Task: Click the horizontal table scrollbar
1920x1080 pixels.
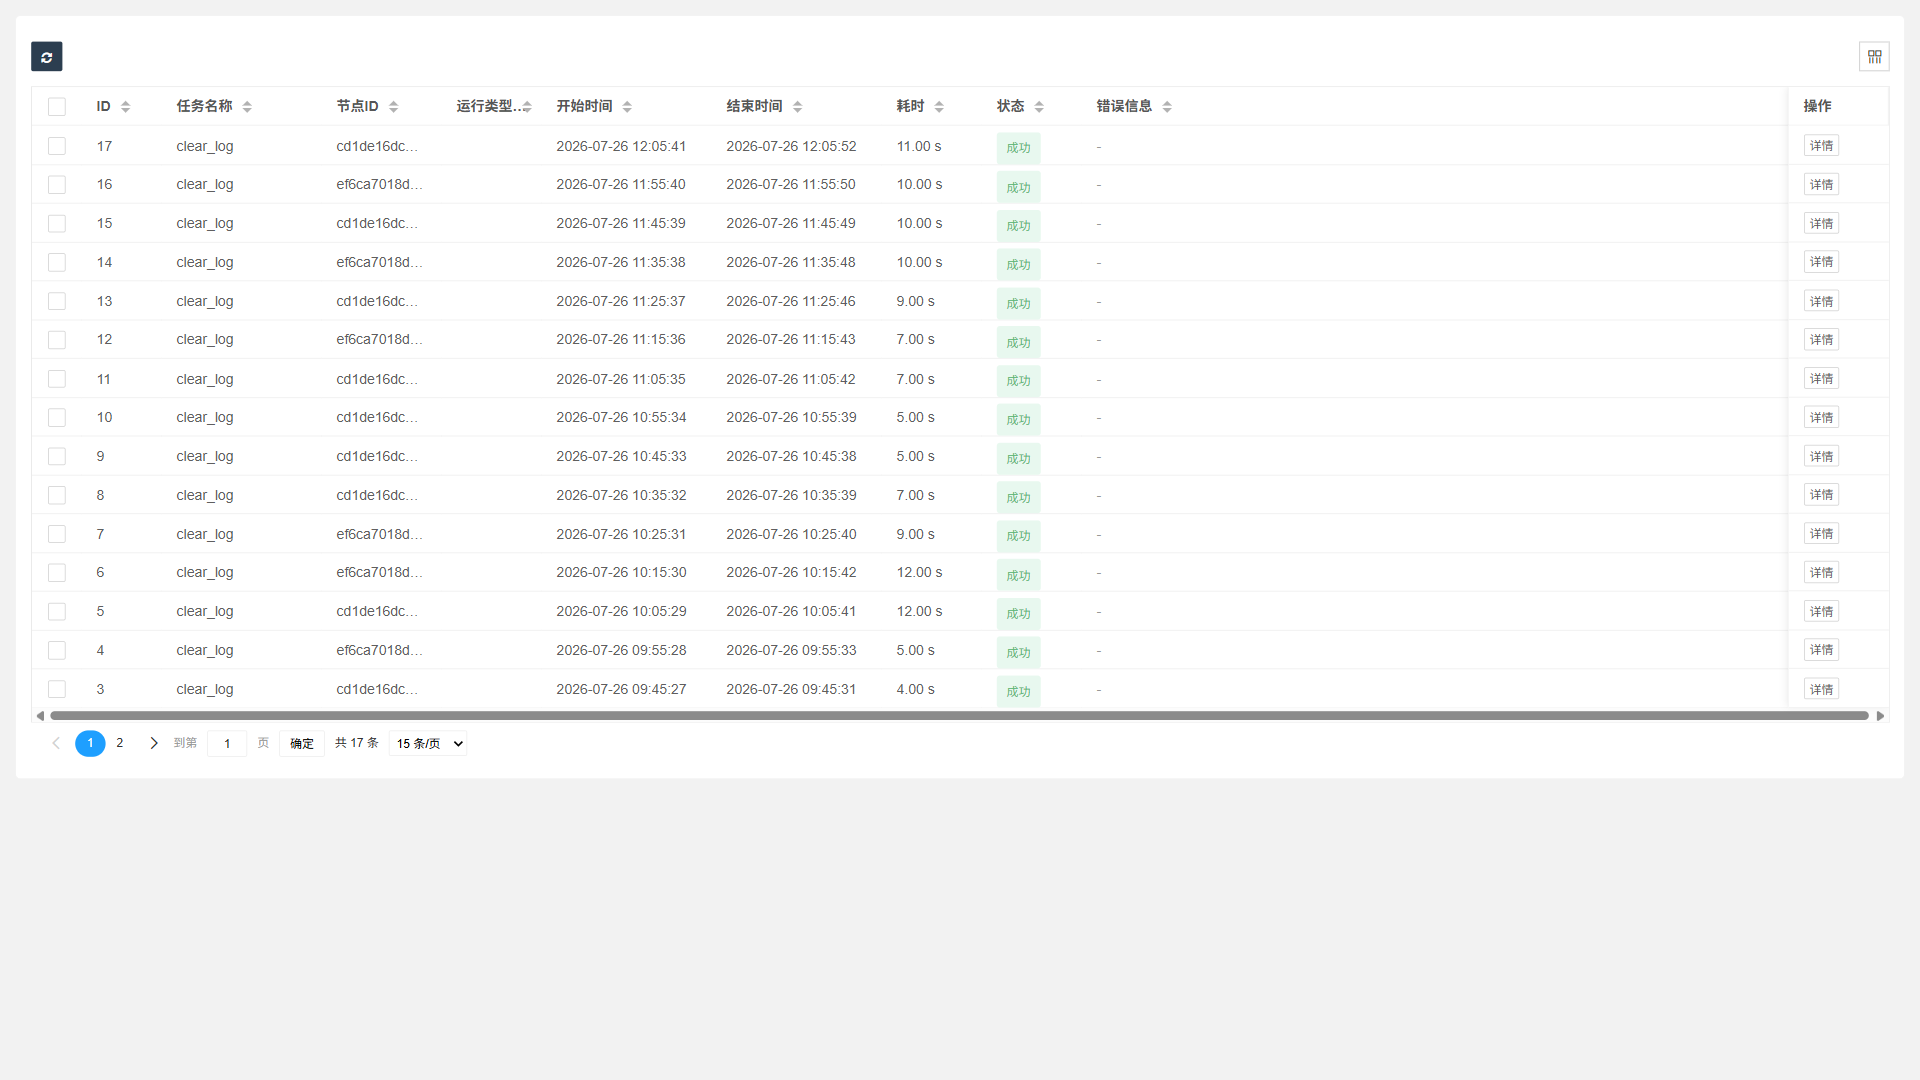Action: click(959, 716)
